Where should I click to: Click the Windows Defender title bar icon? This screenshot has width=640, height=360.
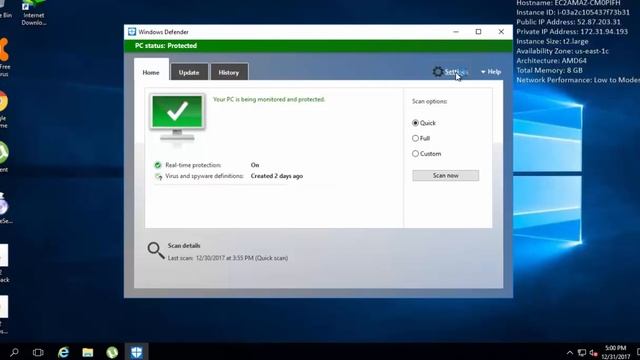(132, 32)
